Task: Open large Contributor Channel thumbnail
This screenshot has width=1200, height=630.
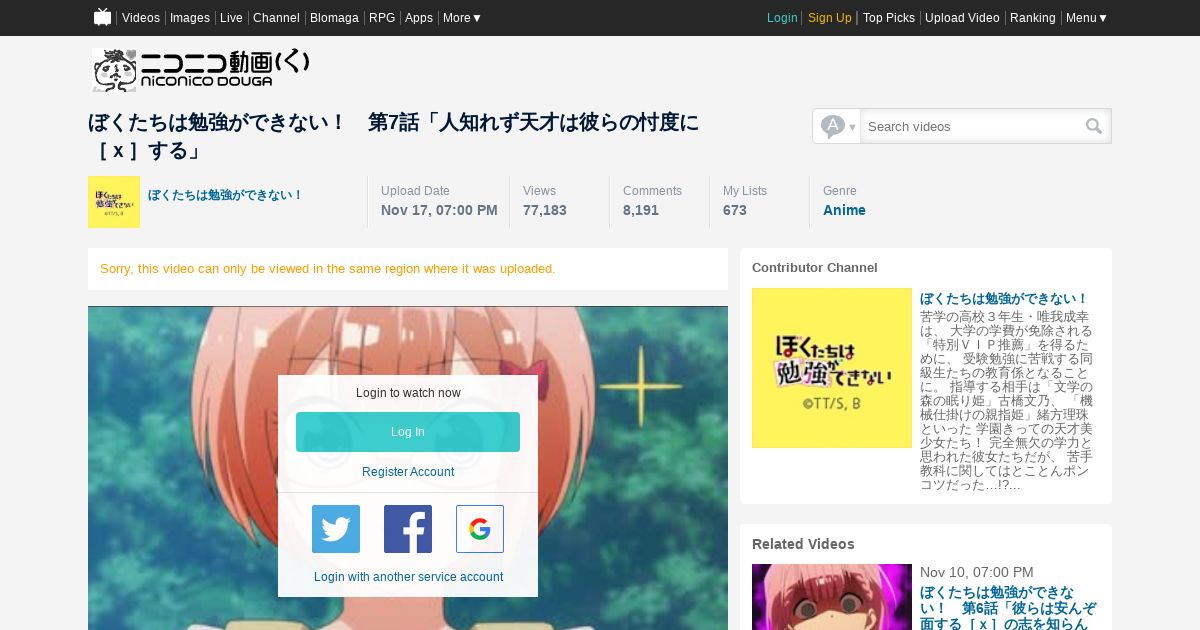Action: (832, 368)
